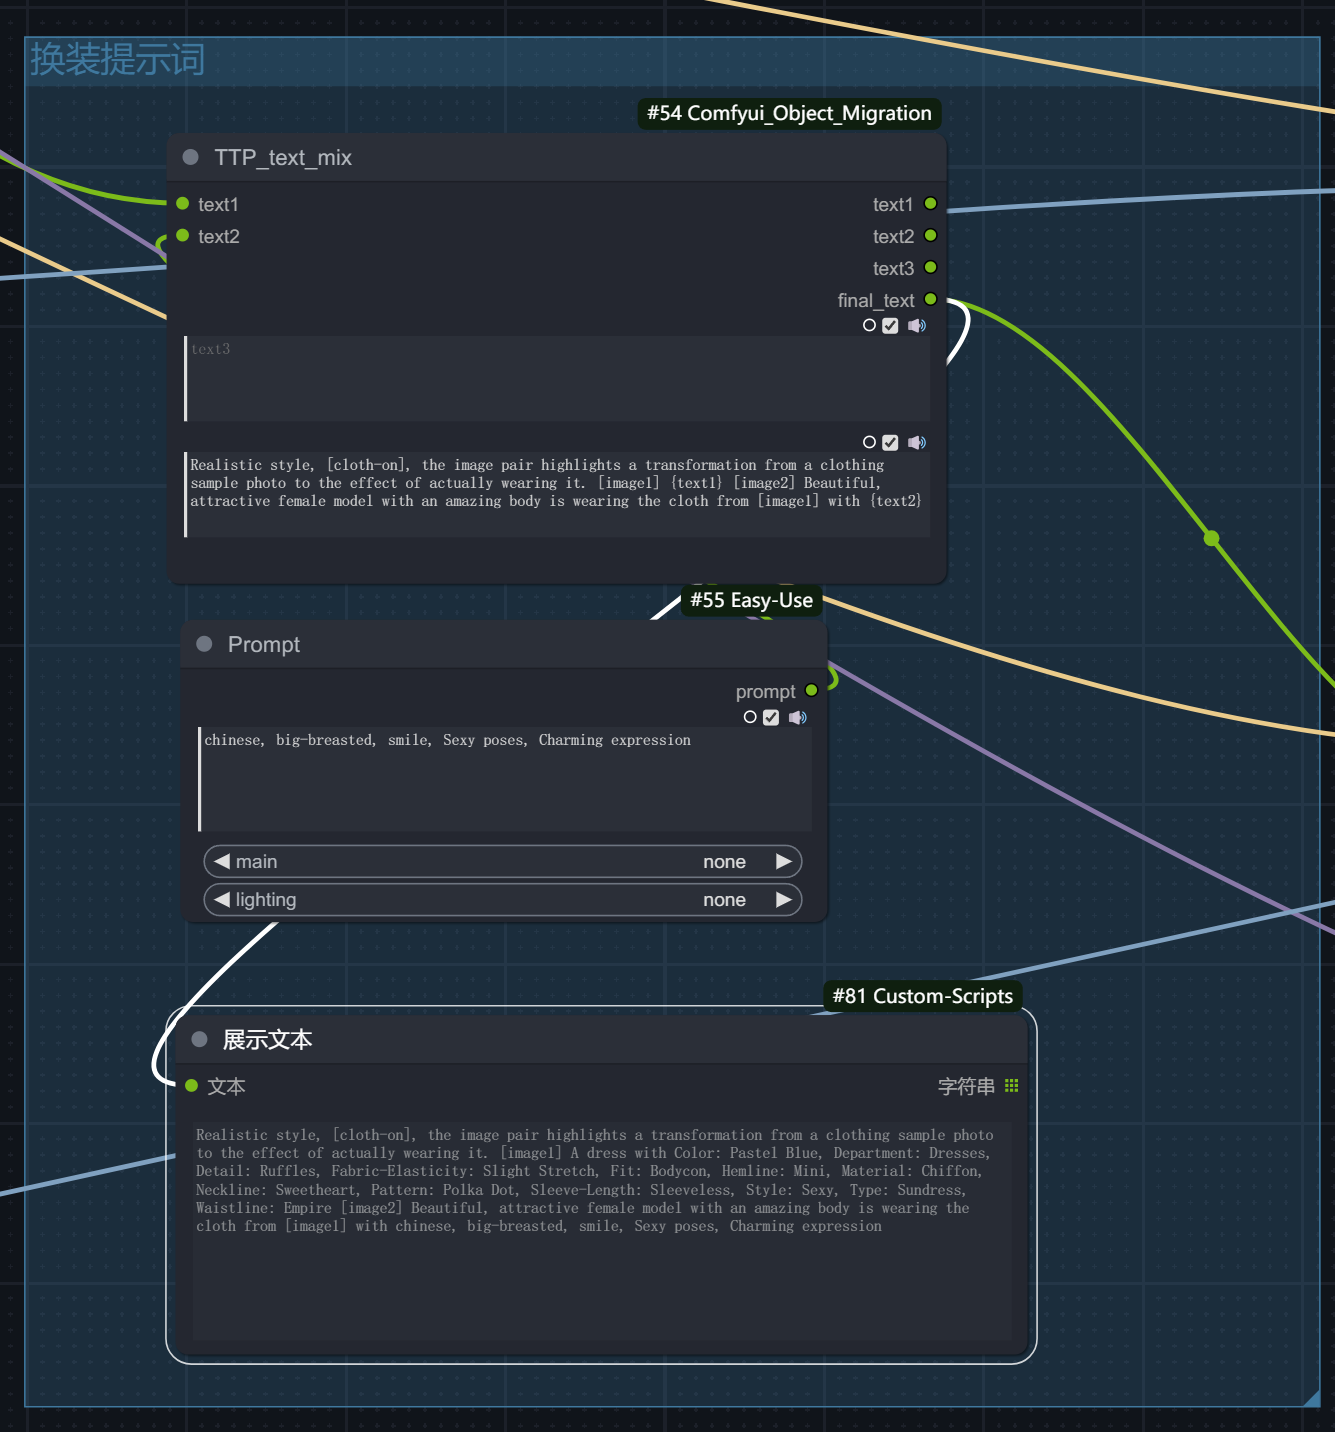Step main option to next value
The width and height of the screenshot is (1335, 1432).
pyautogui.click(x=784, y=861)
